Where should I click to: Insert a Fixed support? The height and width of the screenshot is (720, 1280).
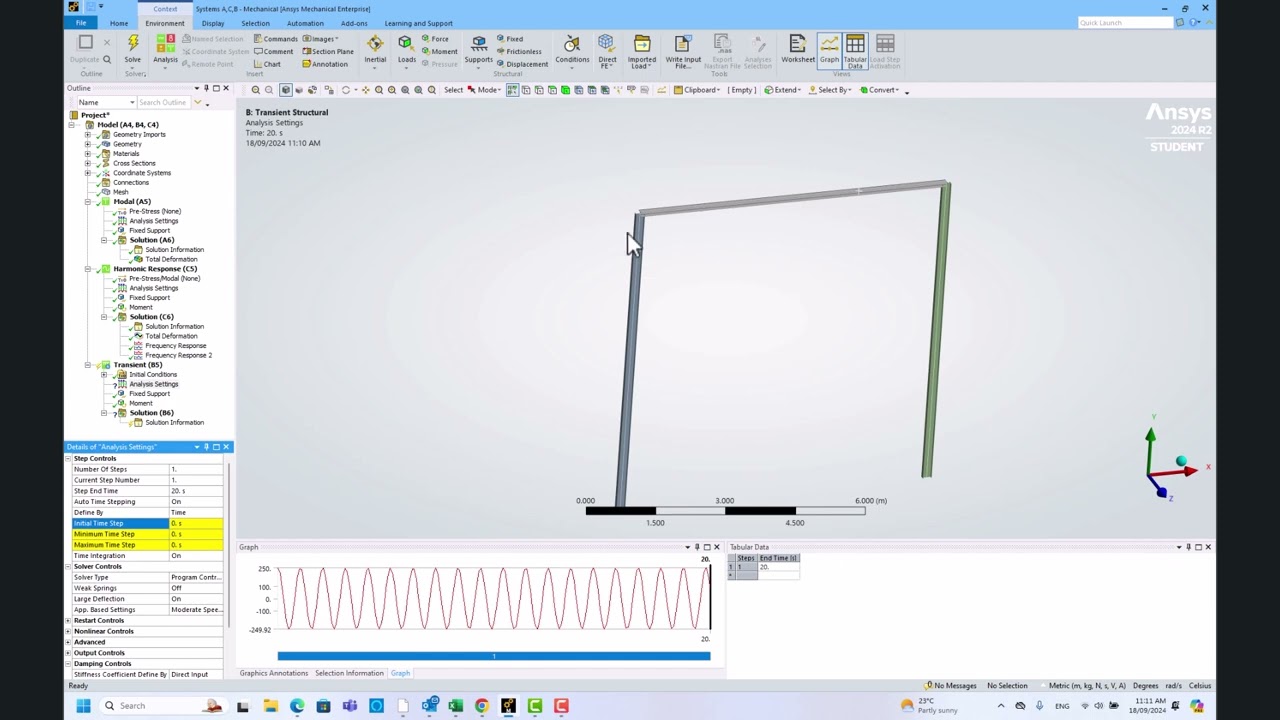click(509, 39)
